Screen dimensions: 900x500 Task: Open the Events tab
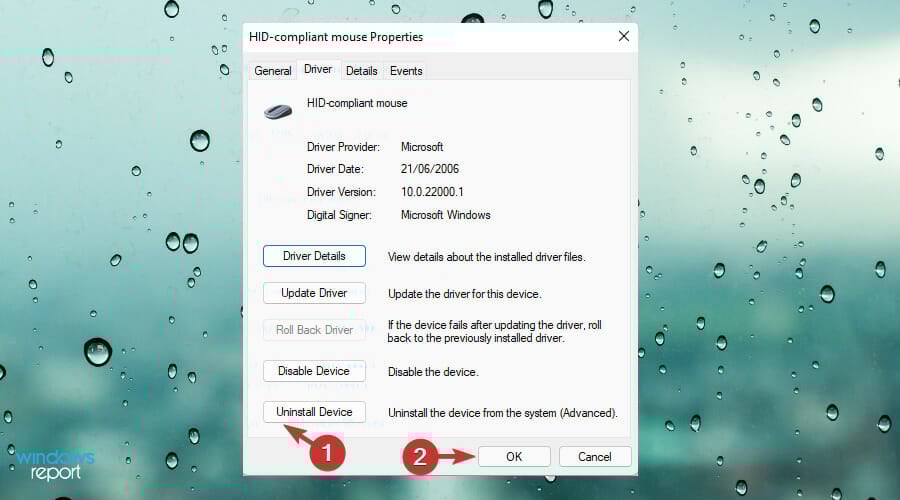click(x=406, y=71)
